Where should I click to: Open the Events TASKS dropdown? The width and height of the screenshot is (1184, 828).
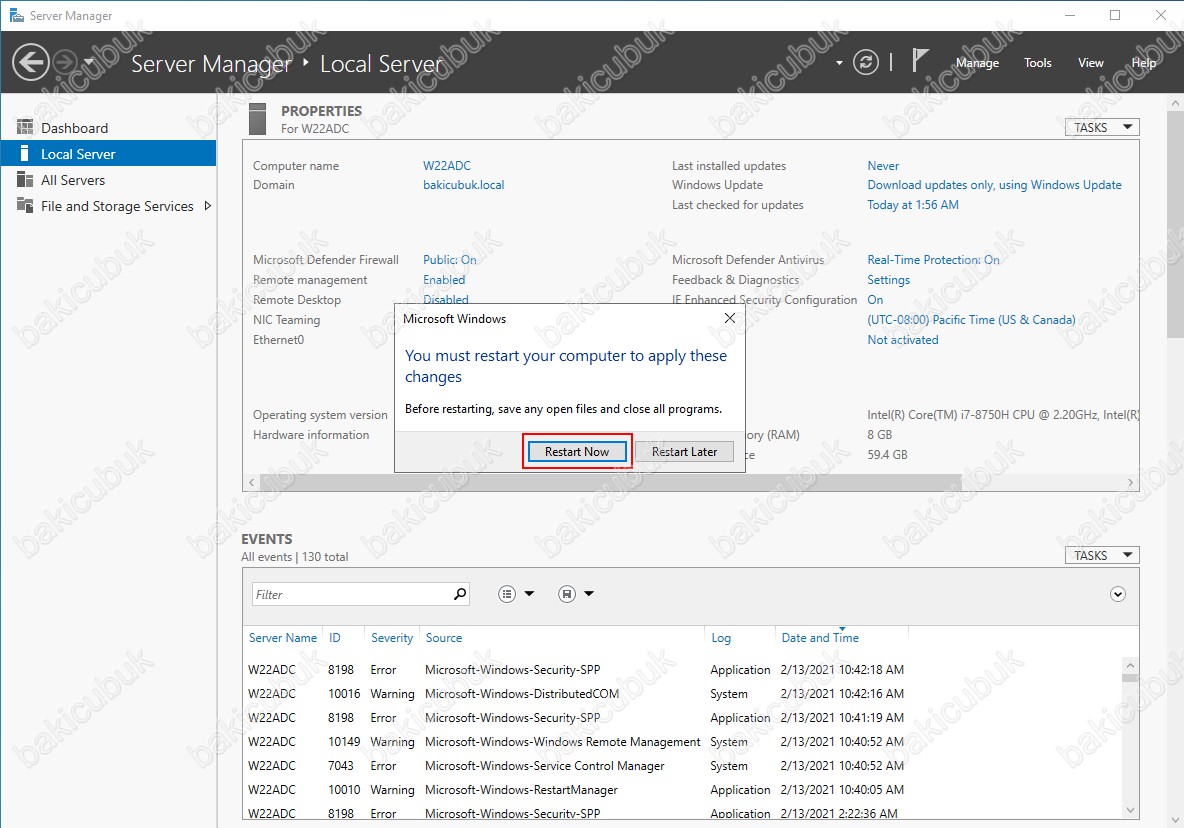coord(1102,555)
